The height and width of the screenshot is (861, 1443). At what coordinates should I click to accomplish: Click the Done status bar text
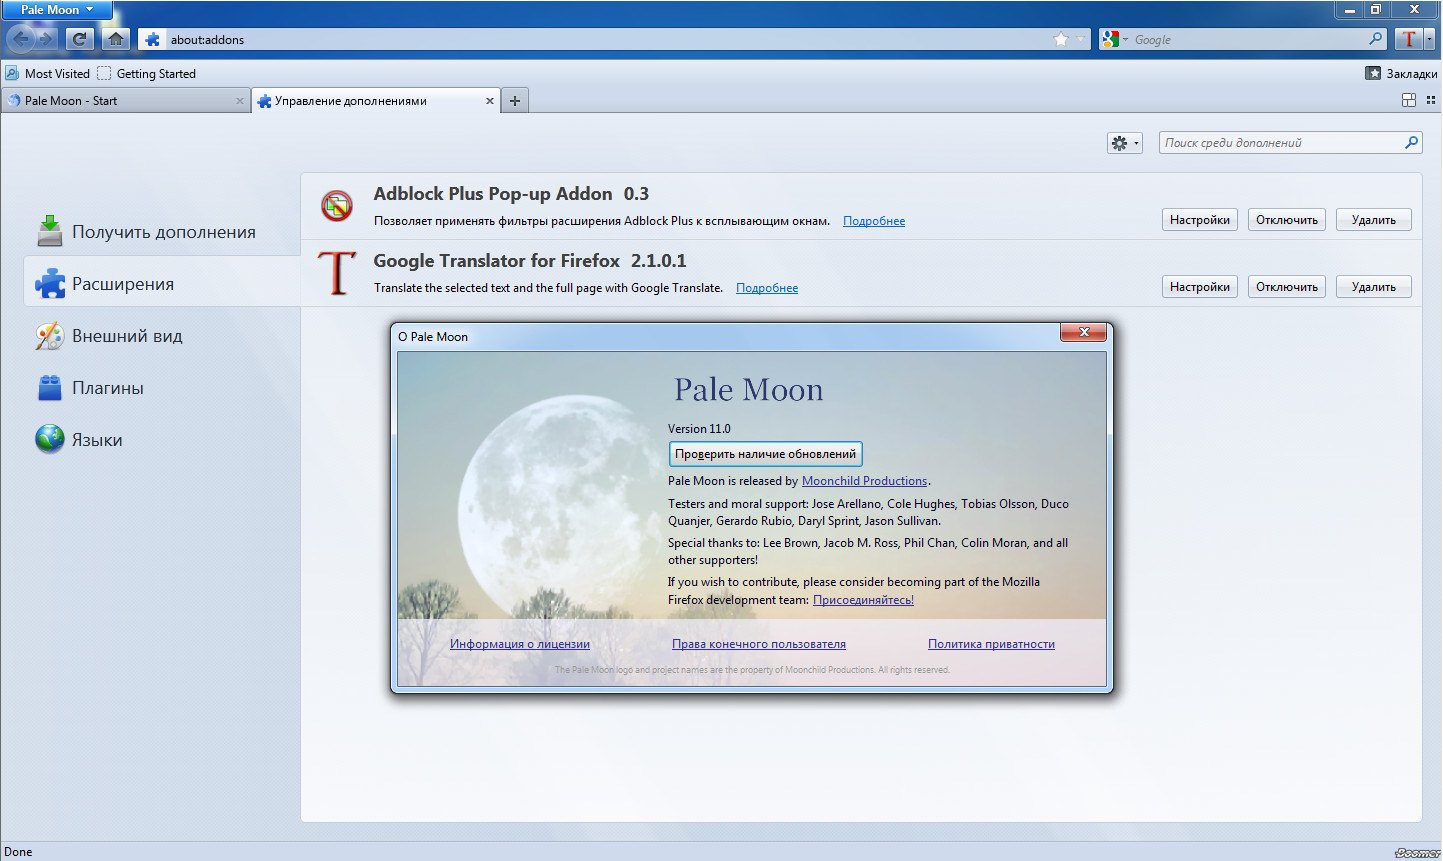(x=19, y=852)
